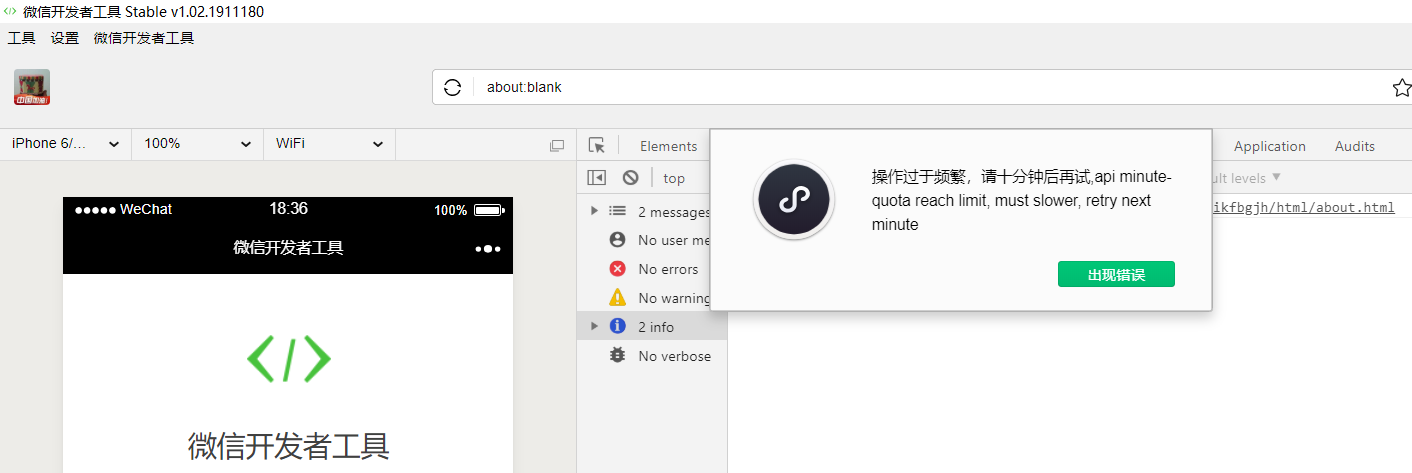Click the simulator battery indicator

[489, 210]
